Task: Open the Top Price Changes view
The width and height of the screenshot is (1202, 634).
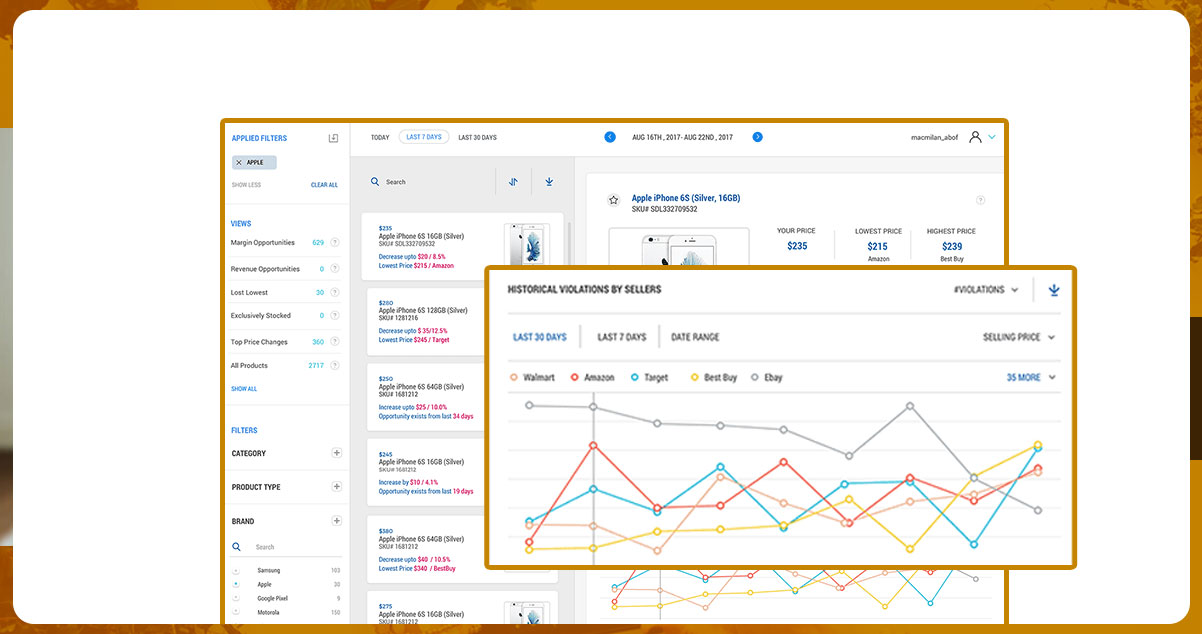Action: click(x=259, y=342)
